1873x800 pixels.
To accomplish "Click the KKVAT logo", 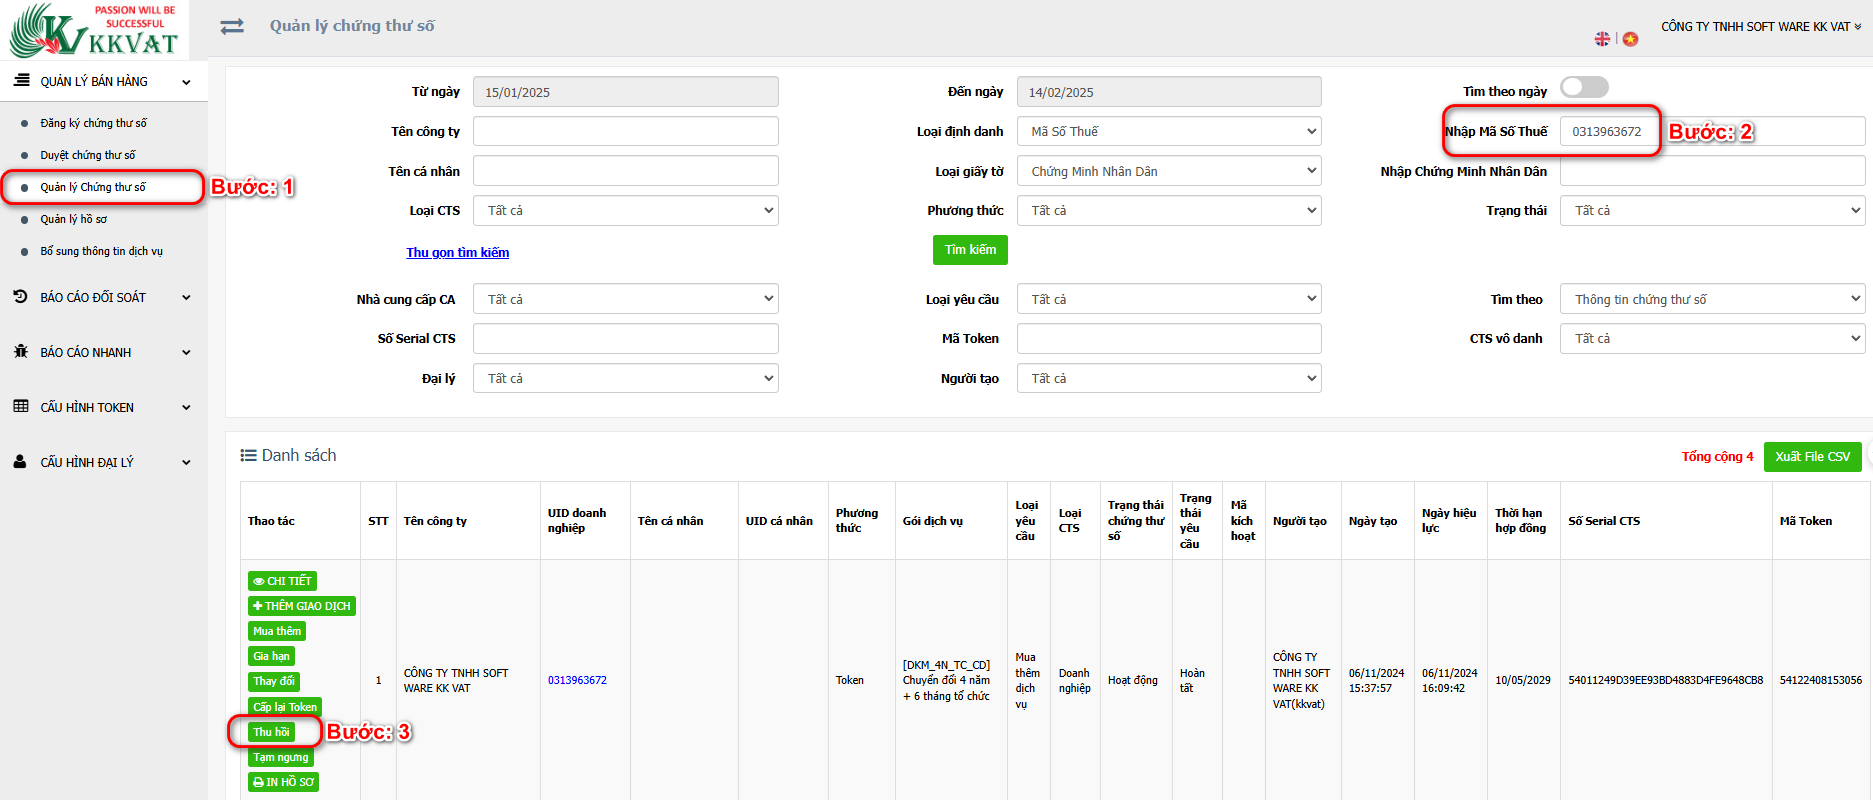I will 94,30.
